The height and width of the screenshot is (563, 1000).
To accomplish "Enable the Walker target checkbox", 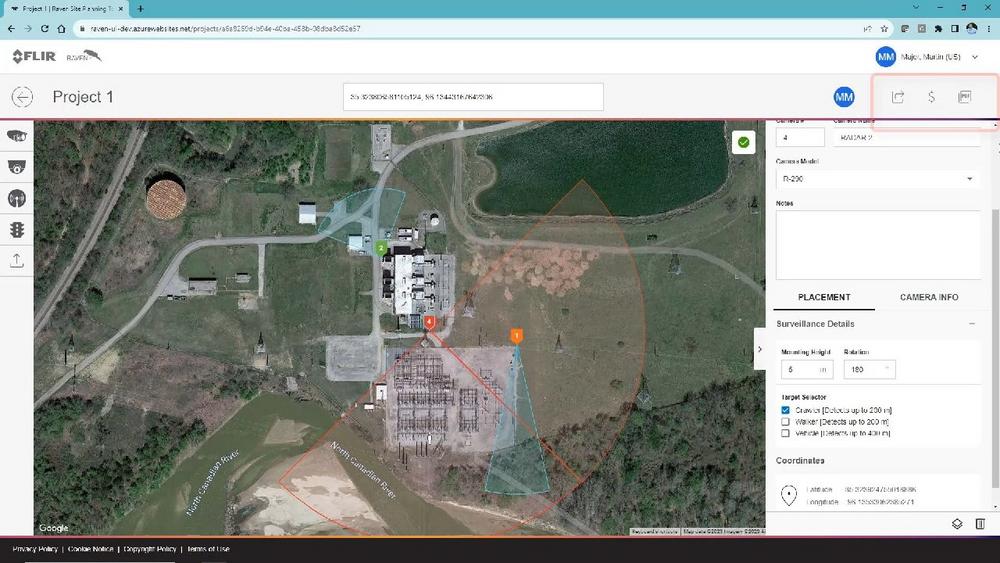I will [786, 422].
